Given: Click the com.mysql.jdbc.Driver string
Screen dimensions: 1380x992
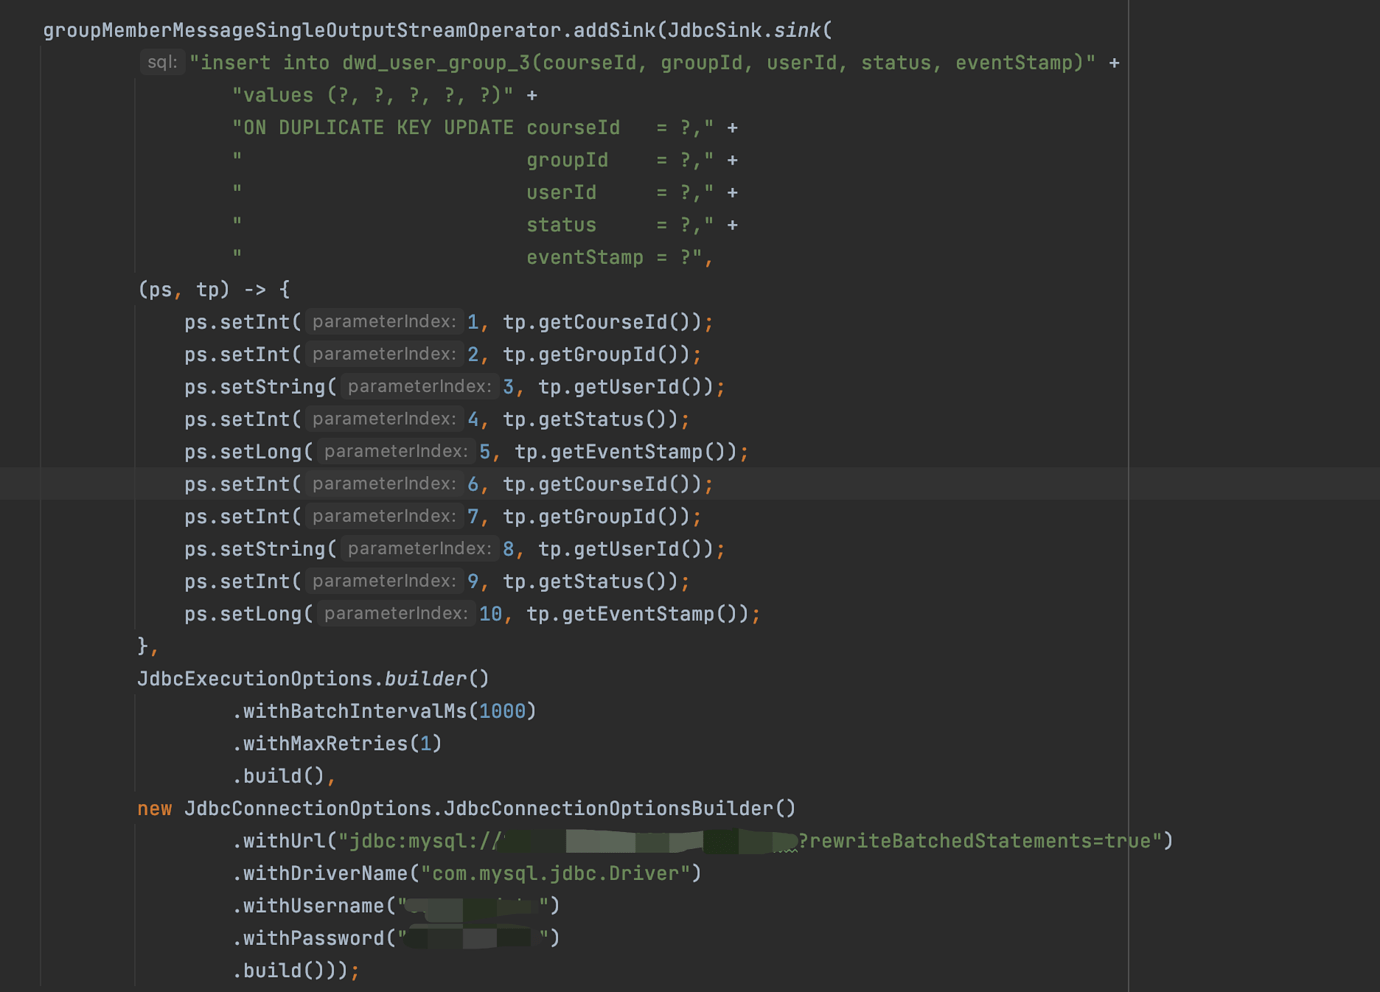Looking at the screenshot, I should (x=555, y=873).
